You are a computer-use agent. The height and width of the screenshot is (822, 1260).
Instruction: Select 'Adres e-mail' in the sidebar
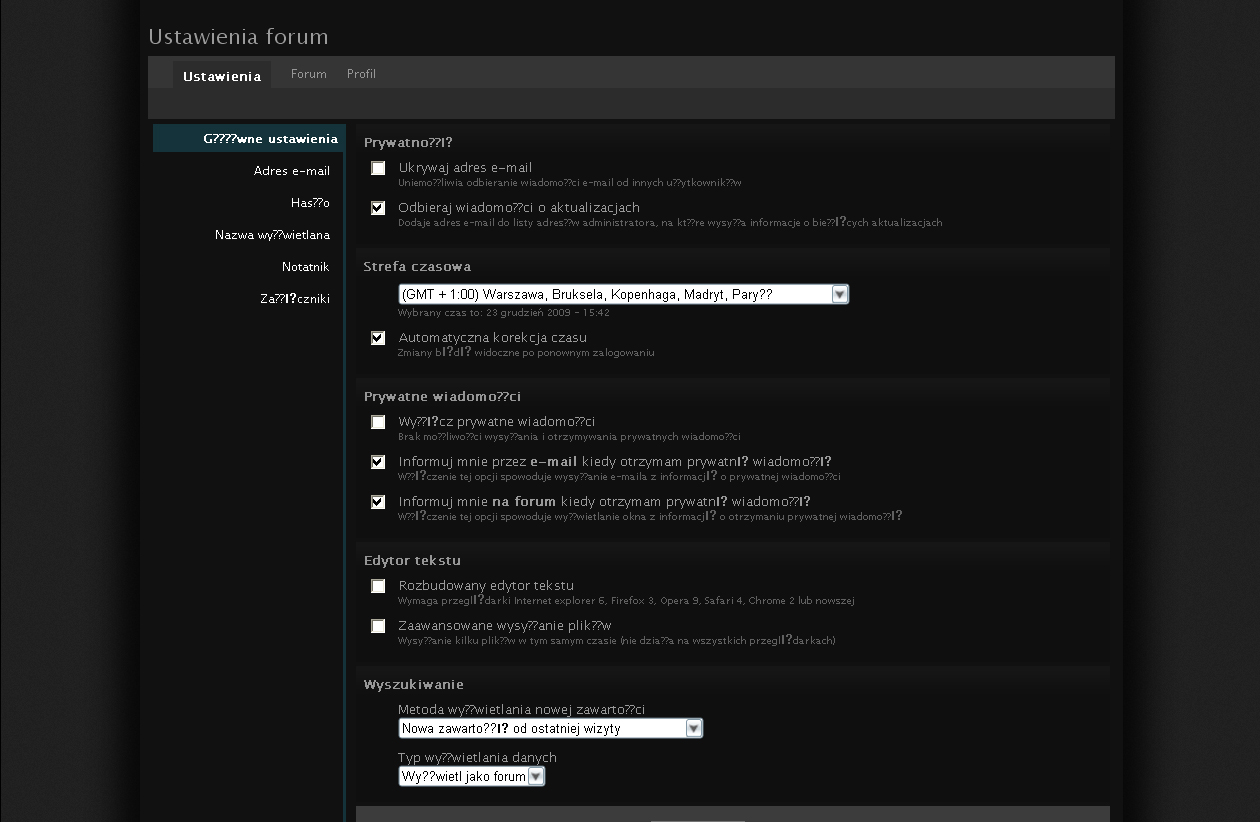coord(291,171)
